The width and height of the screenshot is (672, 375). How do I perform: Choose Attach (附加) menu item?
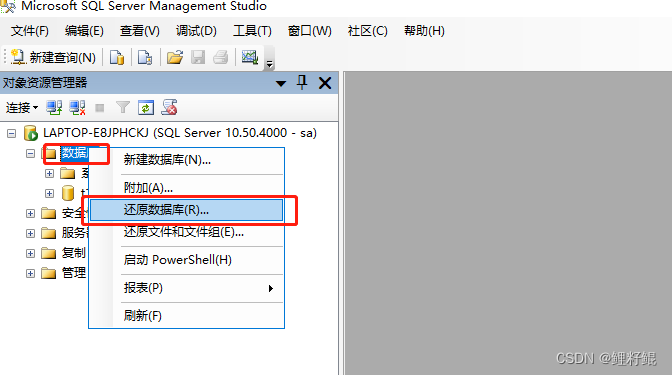pos(186,188)
